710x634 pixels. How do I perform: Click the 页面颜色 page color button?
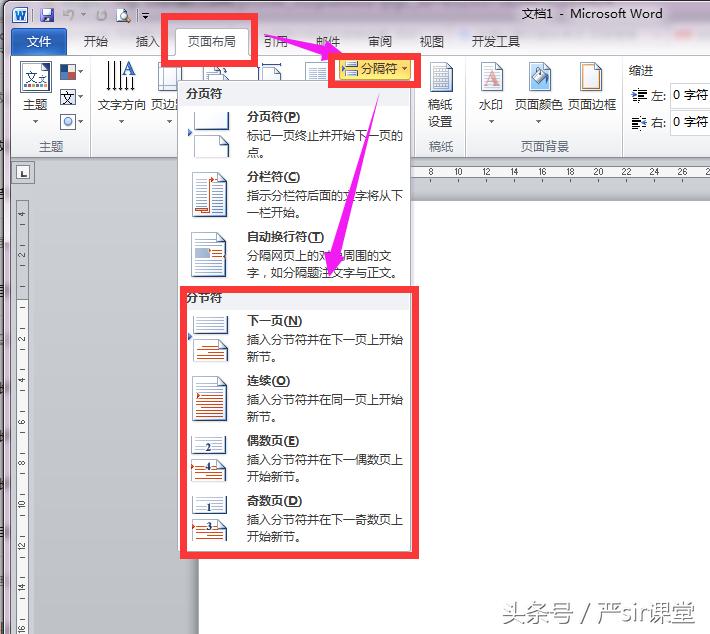point(538,87)
